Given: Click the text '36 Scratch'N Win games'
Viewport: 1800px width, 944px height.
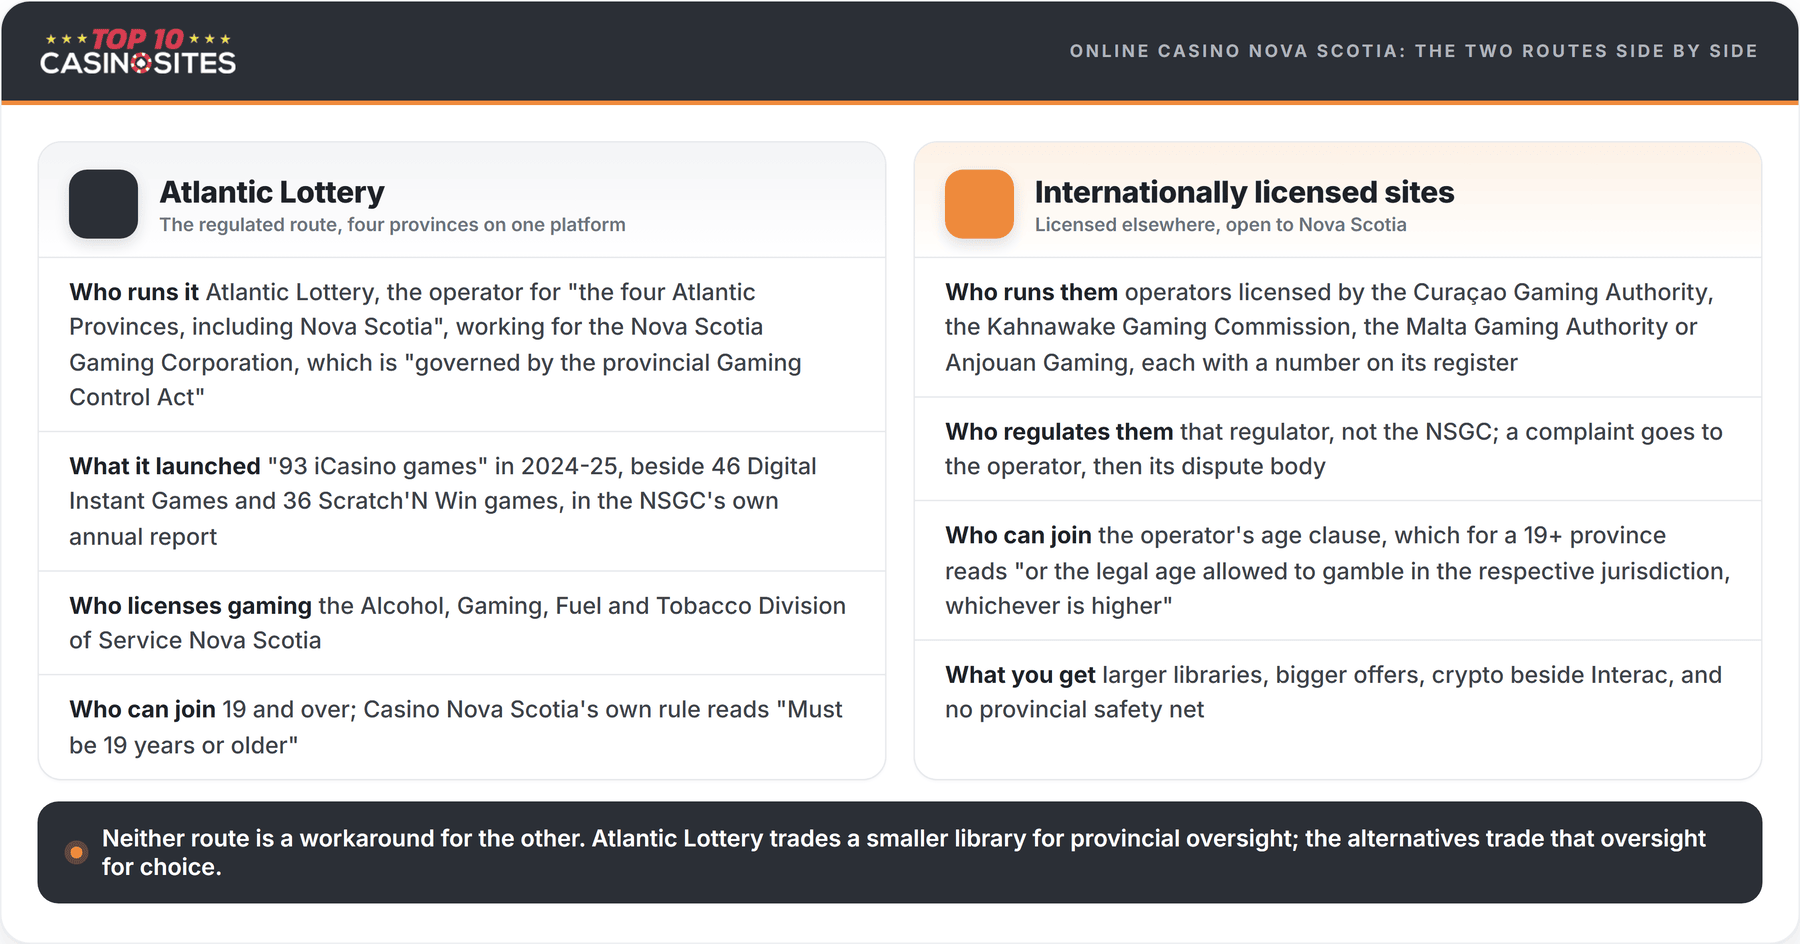Looking at the screenshot, I should click(421, 501).
